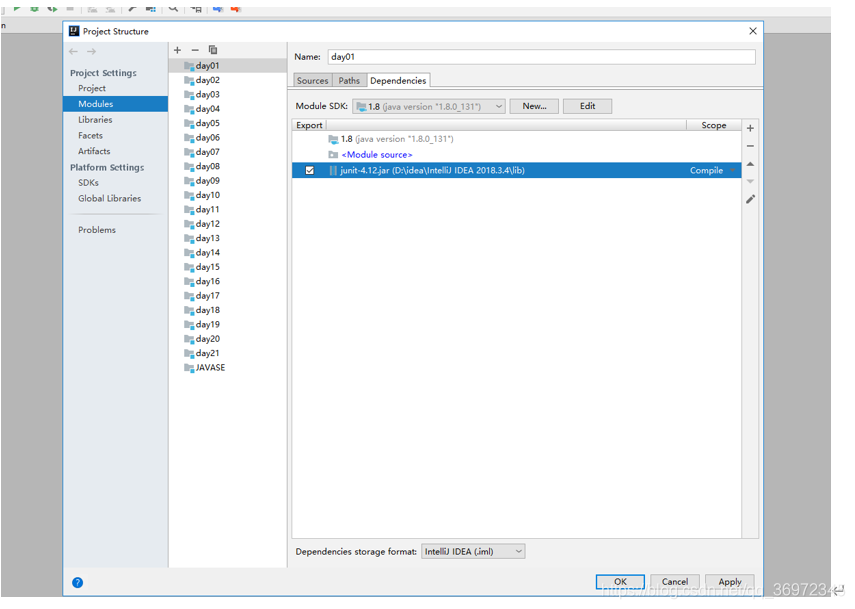Click the Cancel button
855x609 pixels.
pyautogui.click(x=675, y=582)
